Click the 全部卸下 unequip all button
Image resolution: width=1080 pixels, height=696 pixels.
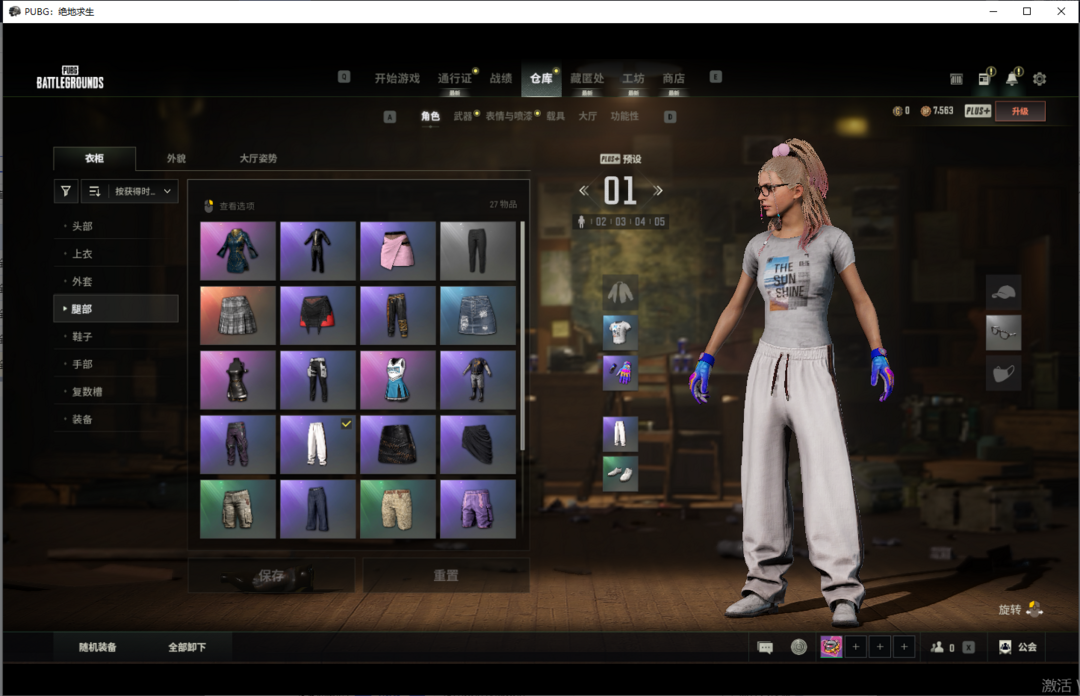[187, 647]
